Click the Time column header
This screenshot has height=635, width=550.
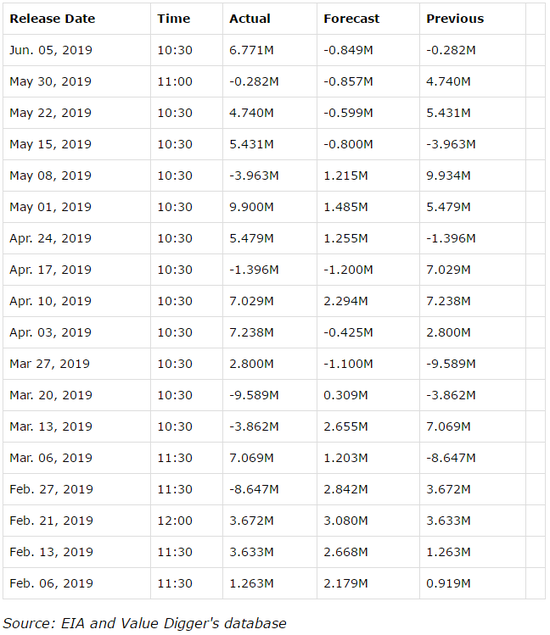[x=174, y=19]
